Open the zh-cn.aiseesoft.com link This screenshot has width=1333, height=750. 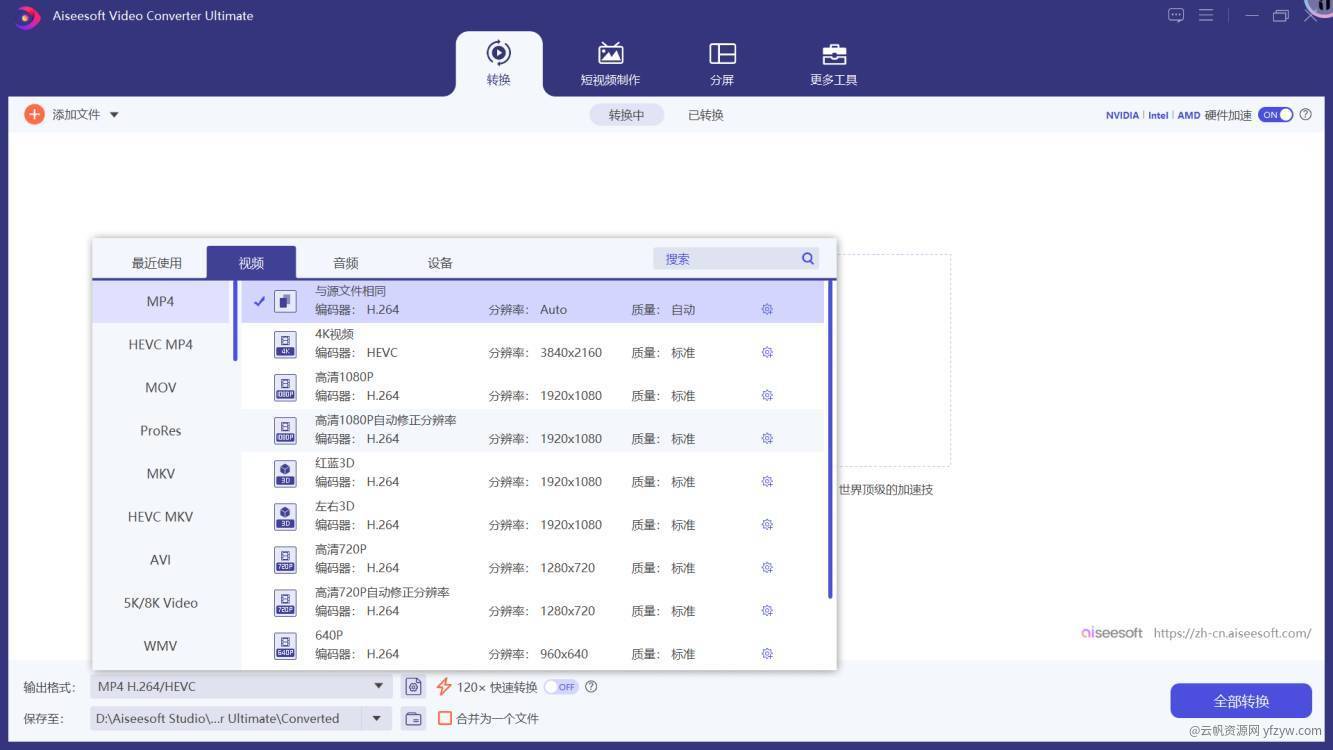coord(1232,633)
